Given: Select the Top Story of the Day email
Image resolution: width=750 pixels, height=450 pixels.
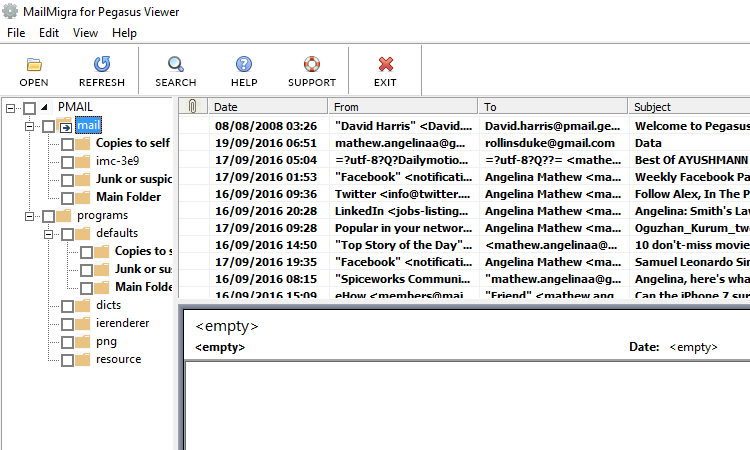Looking at the screenshot, I should 464,245.
